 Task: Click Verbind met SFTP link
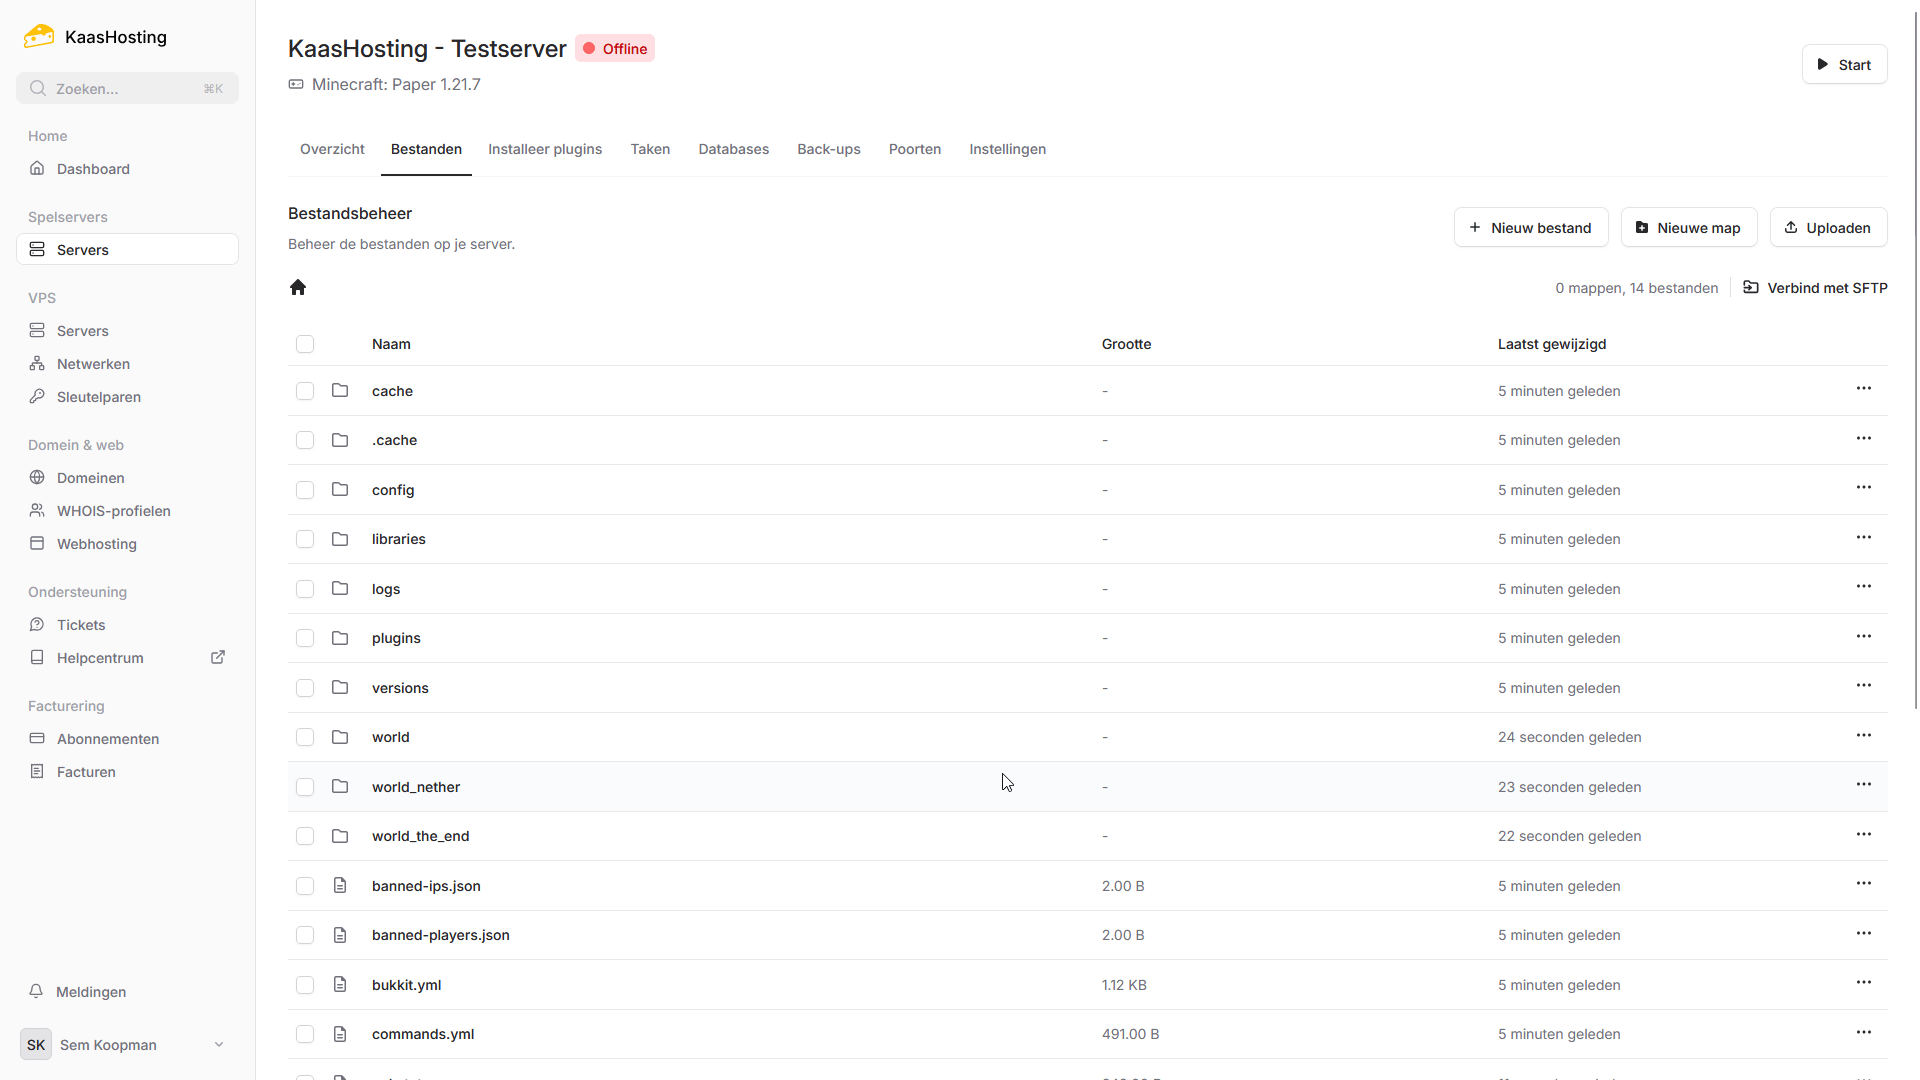click(x=1815, y=288)
